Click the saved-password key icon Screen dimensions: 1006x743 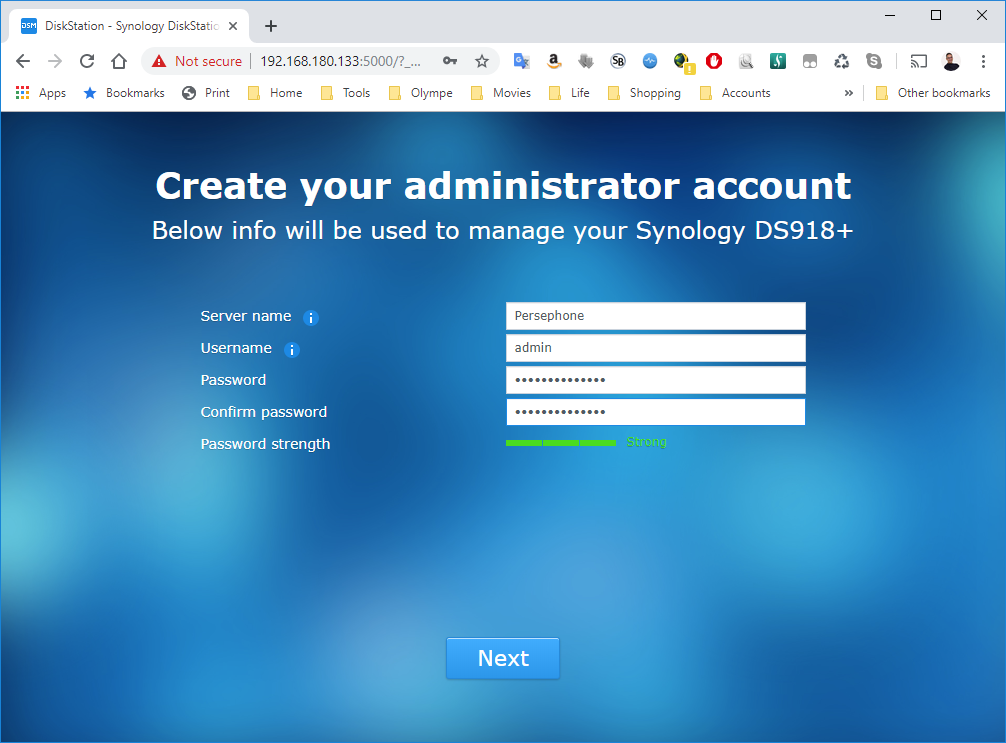tap(450, 61)
